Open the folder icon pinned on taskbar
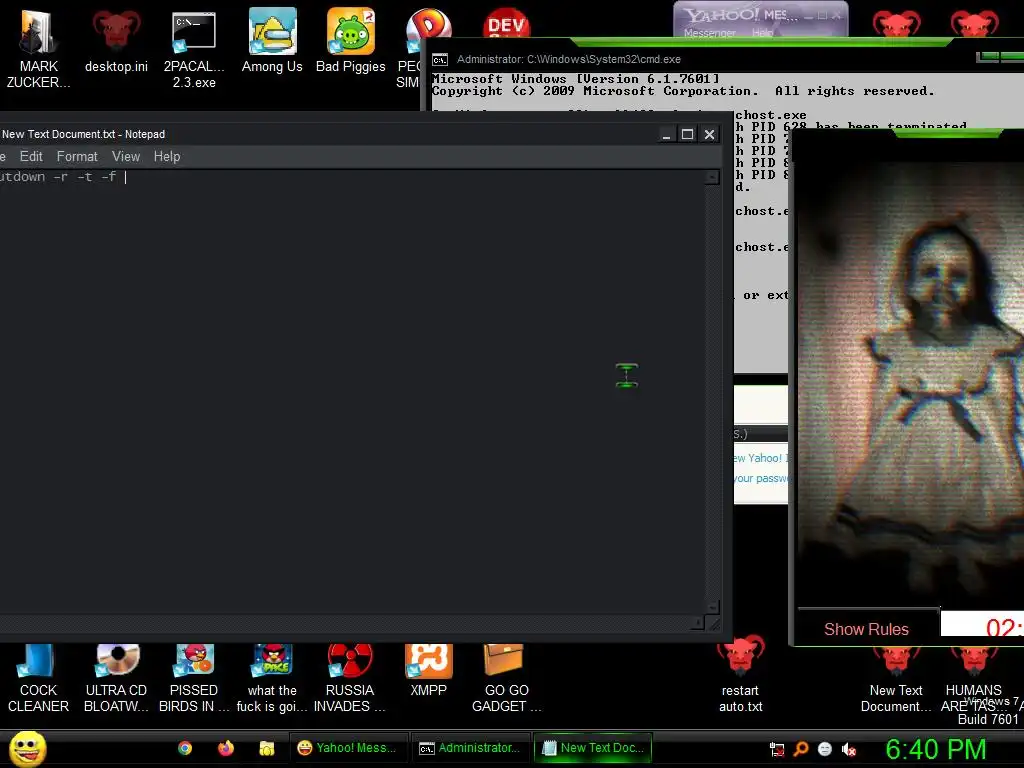This screenshot has width=1024, height=768. [266, 748]
